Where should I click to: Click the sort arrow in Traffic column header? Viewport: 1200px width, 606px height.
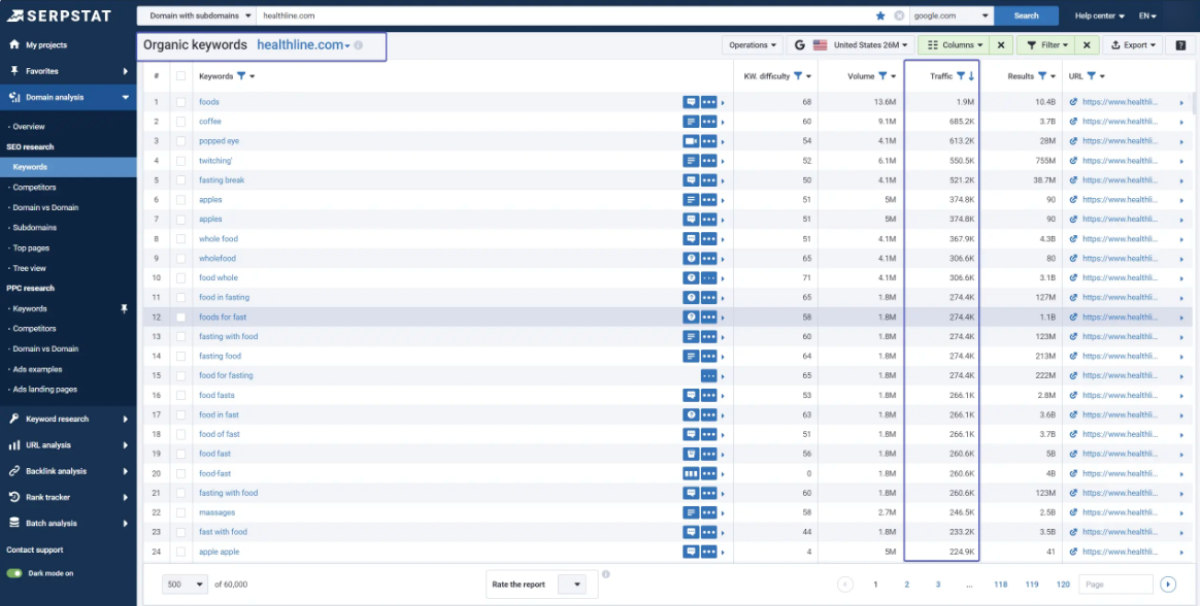970,76
